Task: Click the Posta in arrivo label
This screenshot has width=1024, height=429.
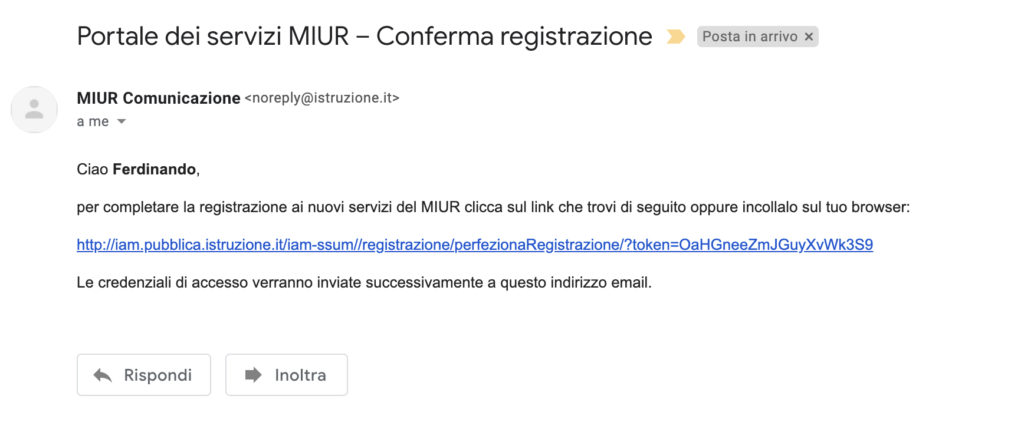Action: (750, 37)
